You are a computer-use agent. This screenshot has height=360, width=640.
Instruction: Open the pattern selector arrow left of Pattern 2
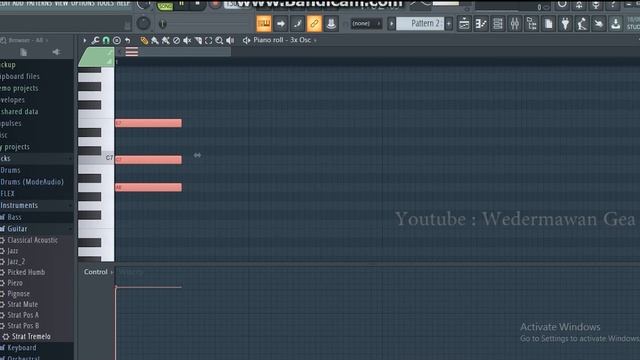(391, 24)
